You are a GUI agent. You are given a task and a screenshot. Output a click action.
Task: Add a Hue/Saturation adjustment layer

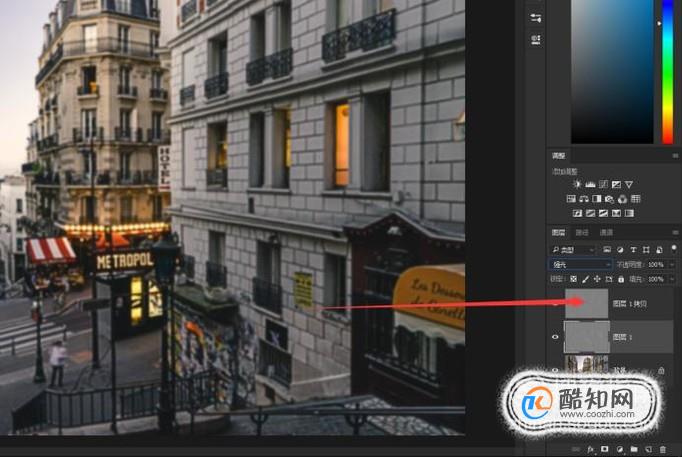point(571,199)
